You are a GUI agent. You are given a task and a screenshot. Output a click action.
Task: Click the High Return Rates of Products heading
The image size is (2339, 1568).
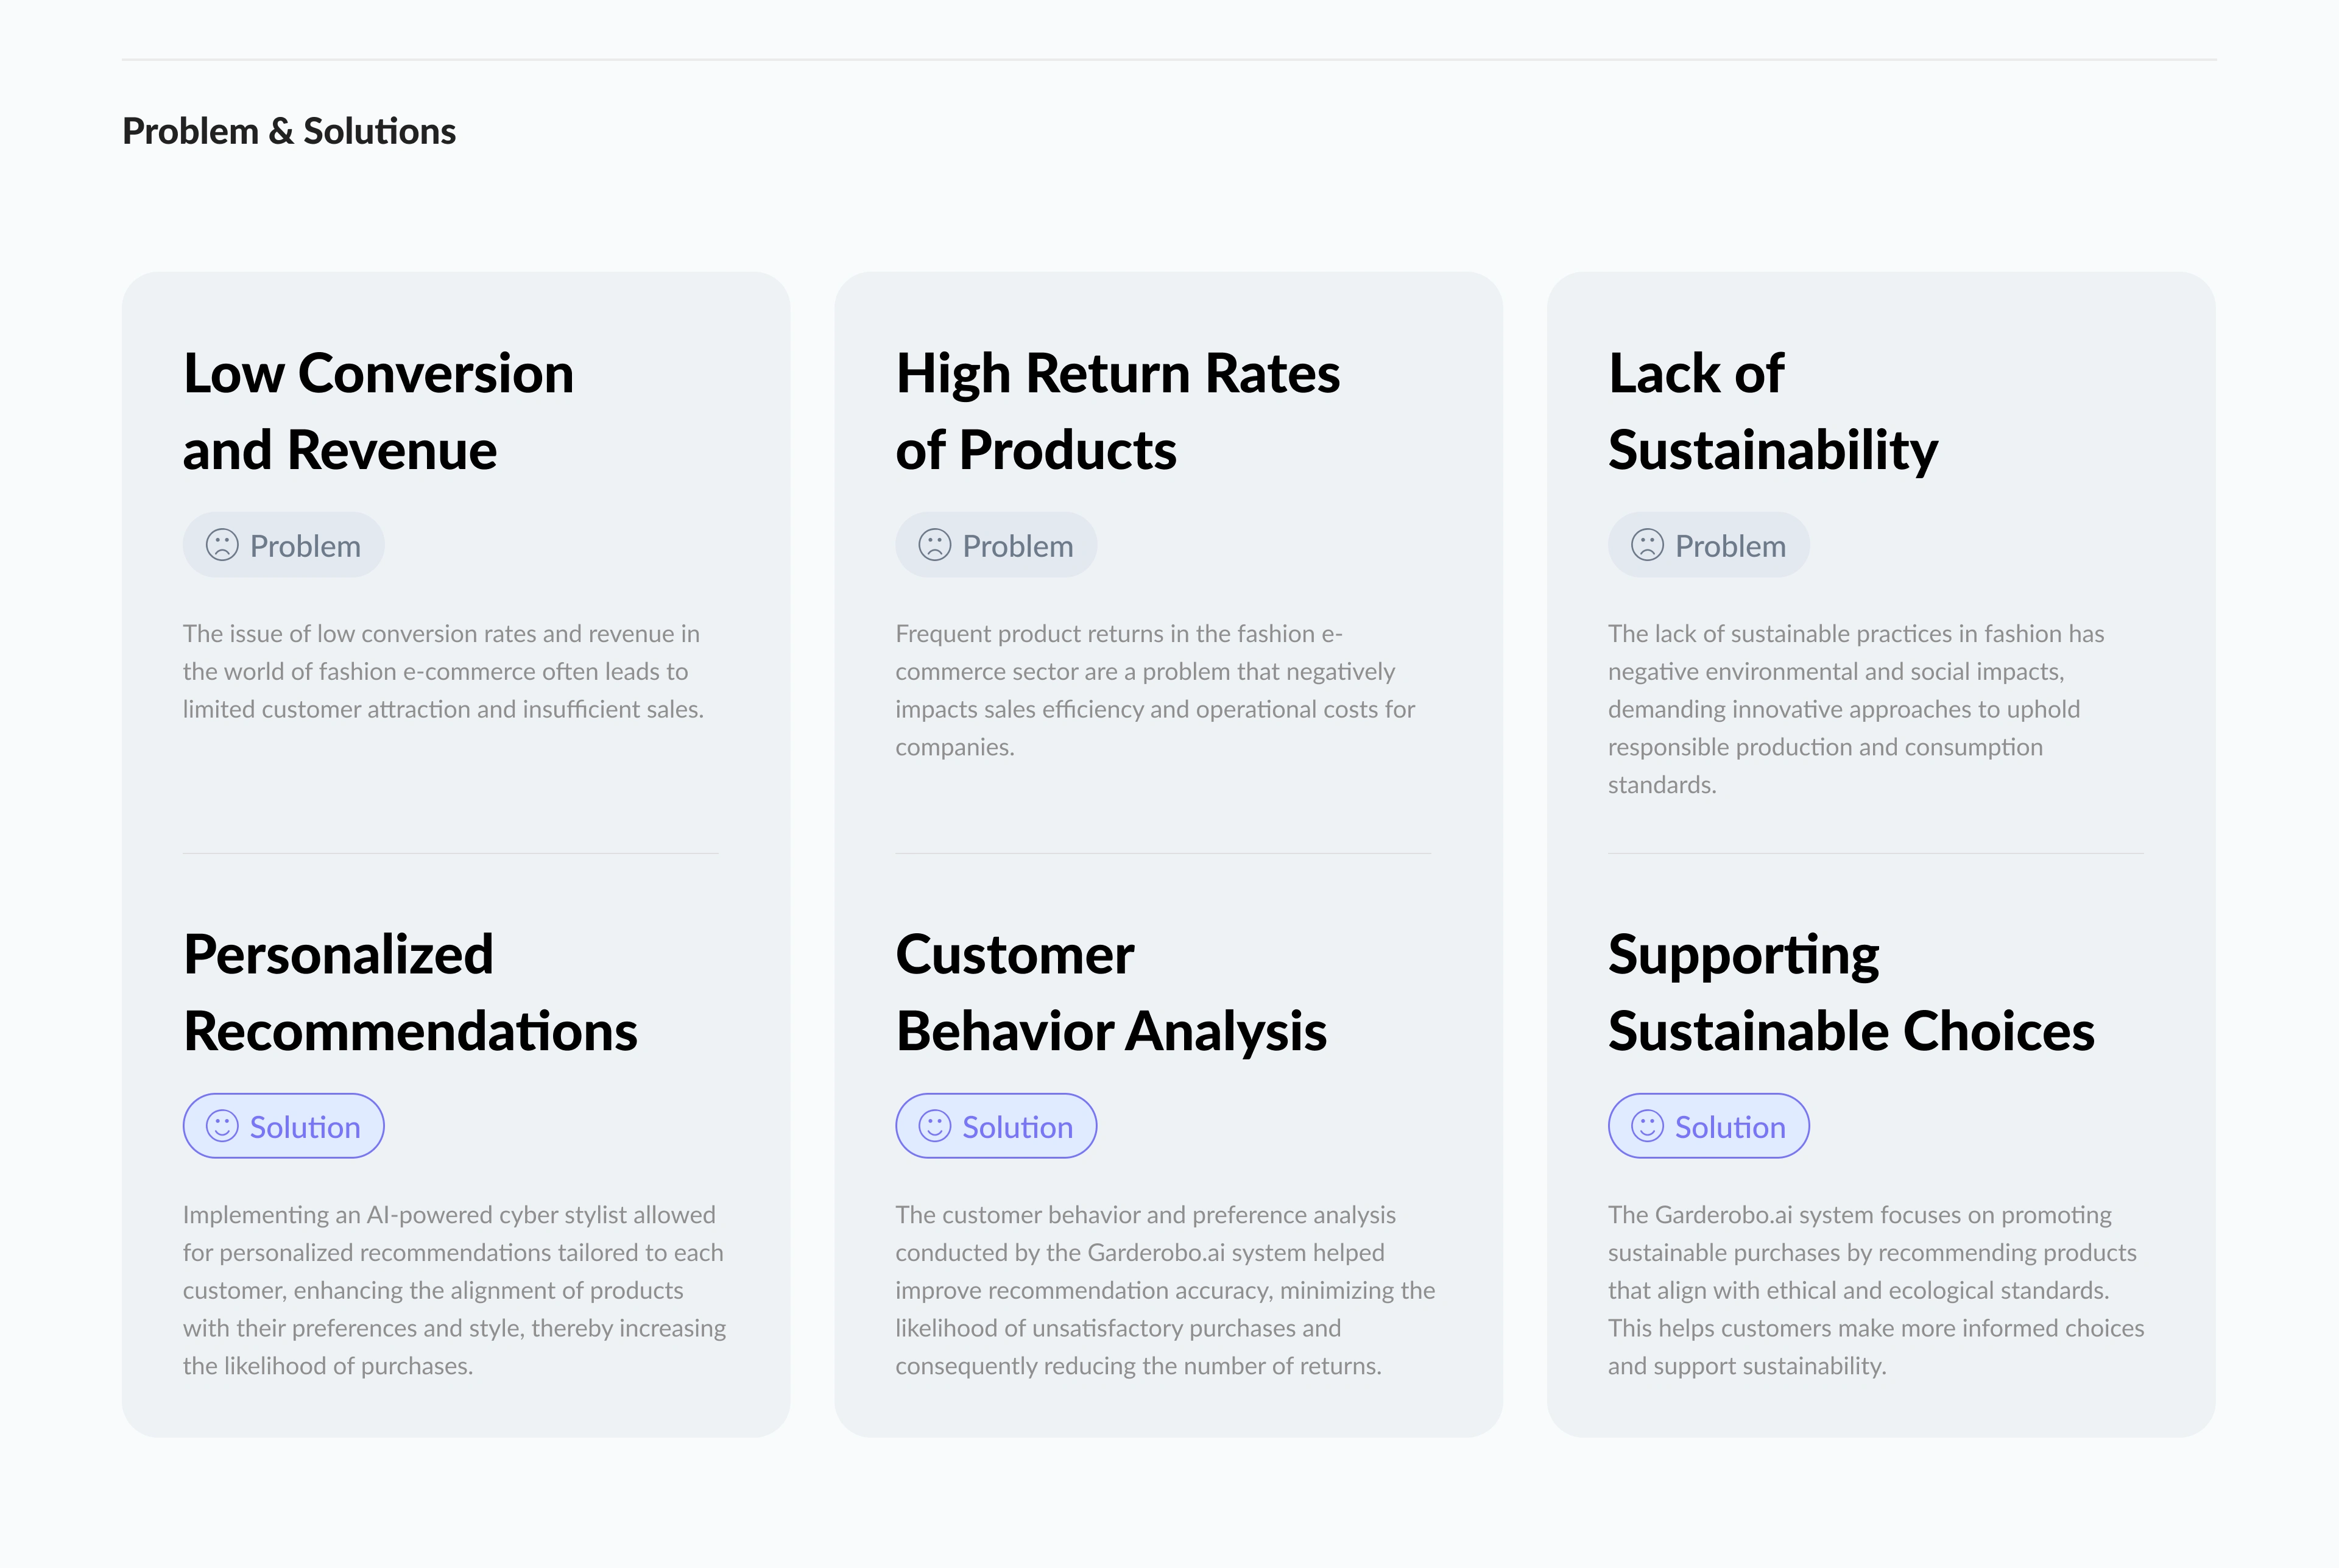point(1117,411)
